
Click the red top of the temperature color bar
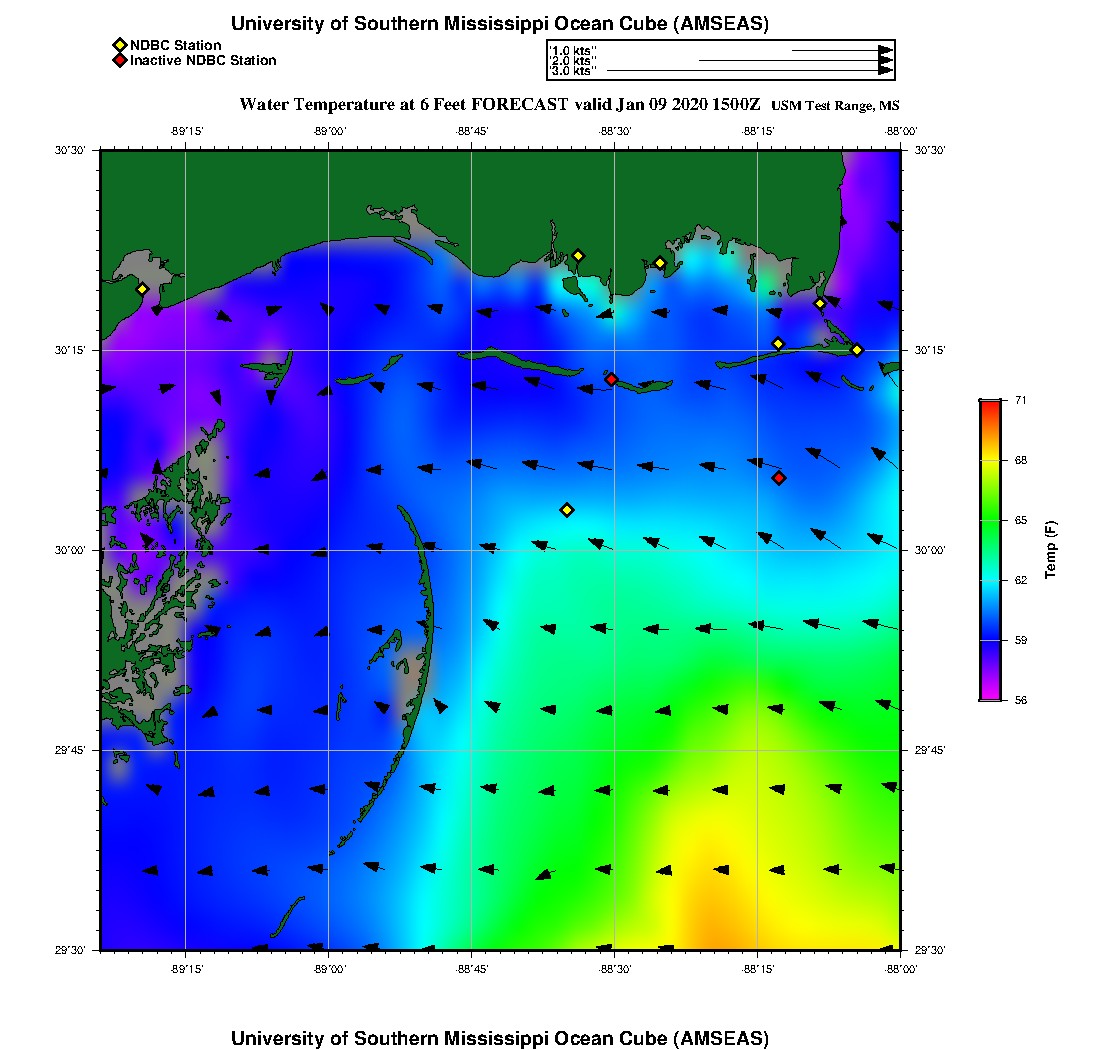989,405
